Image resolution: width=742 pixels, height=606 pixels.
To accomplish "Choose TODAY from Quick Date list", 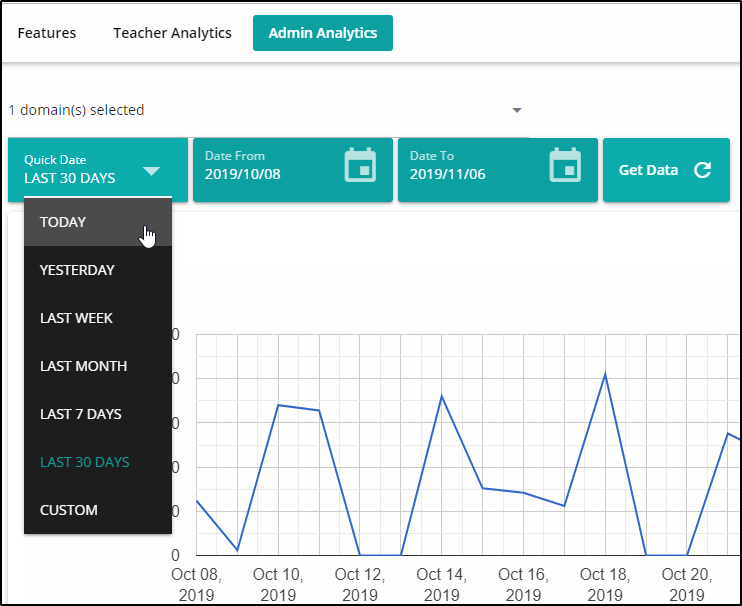I will click(98, 222).
